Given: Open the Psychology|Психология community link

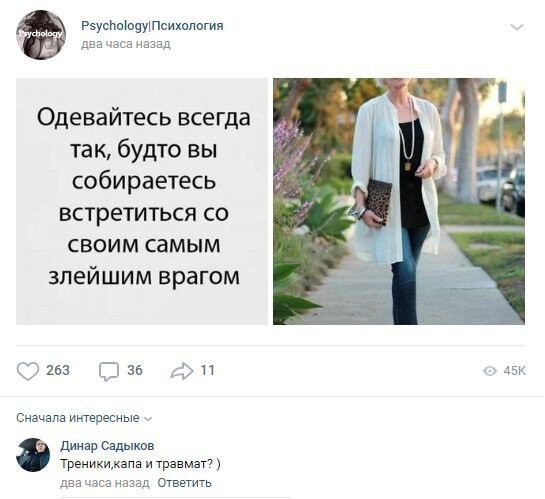Looking at the screenshot, I should click(152, 26).
